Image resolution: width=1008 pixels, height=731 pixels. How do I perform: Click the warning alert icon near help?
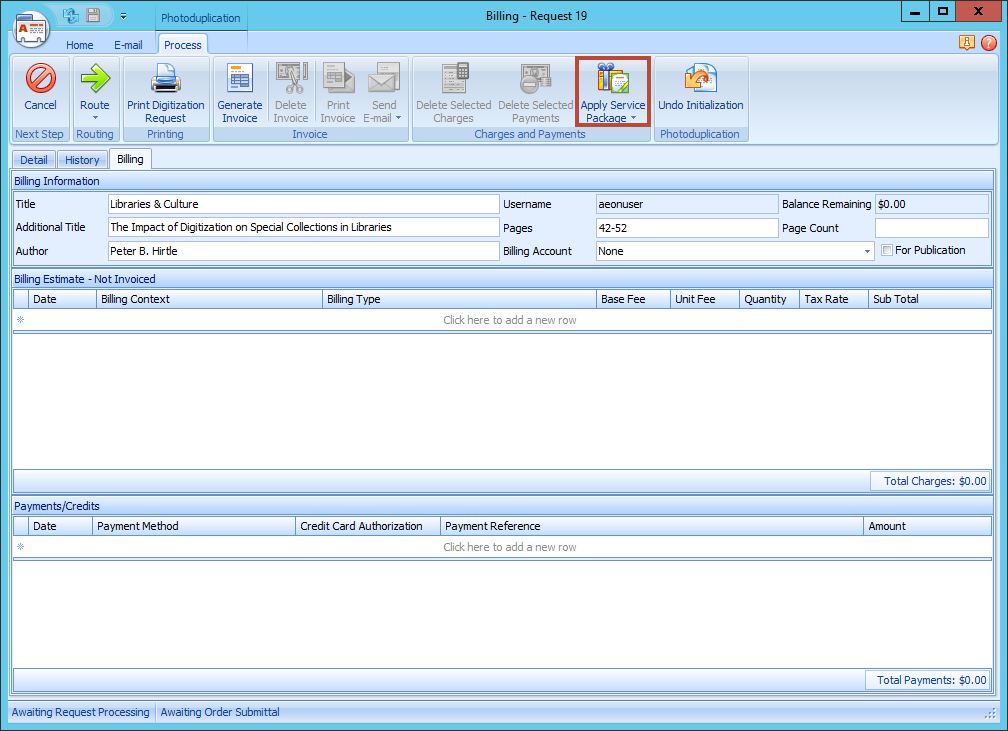[x=967, y=43]
